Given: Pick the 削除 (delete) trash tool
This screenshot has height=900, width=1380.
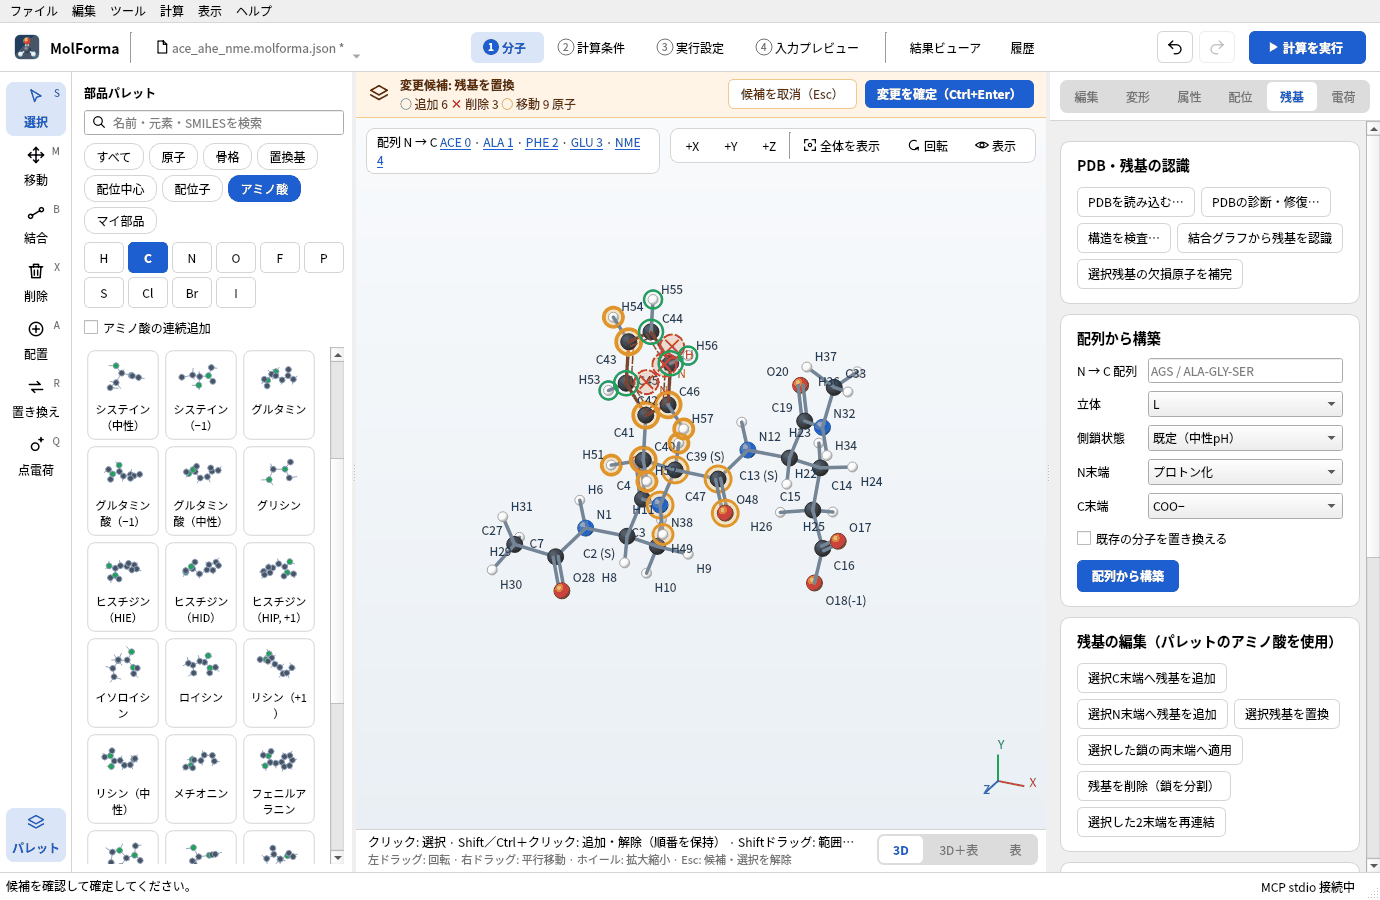Looking at the screenshot, I should [36, 282].
